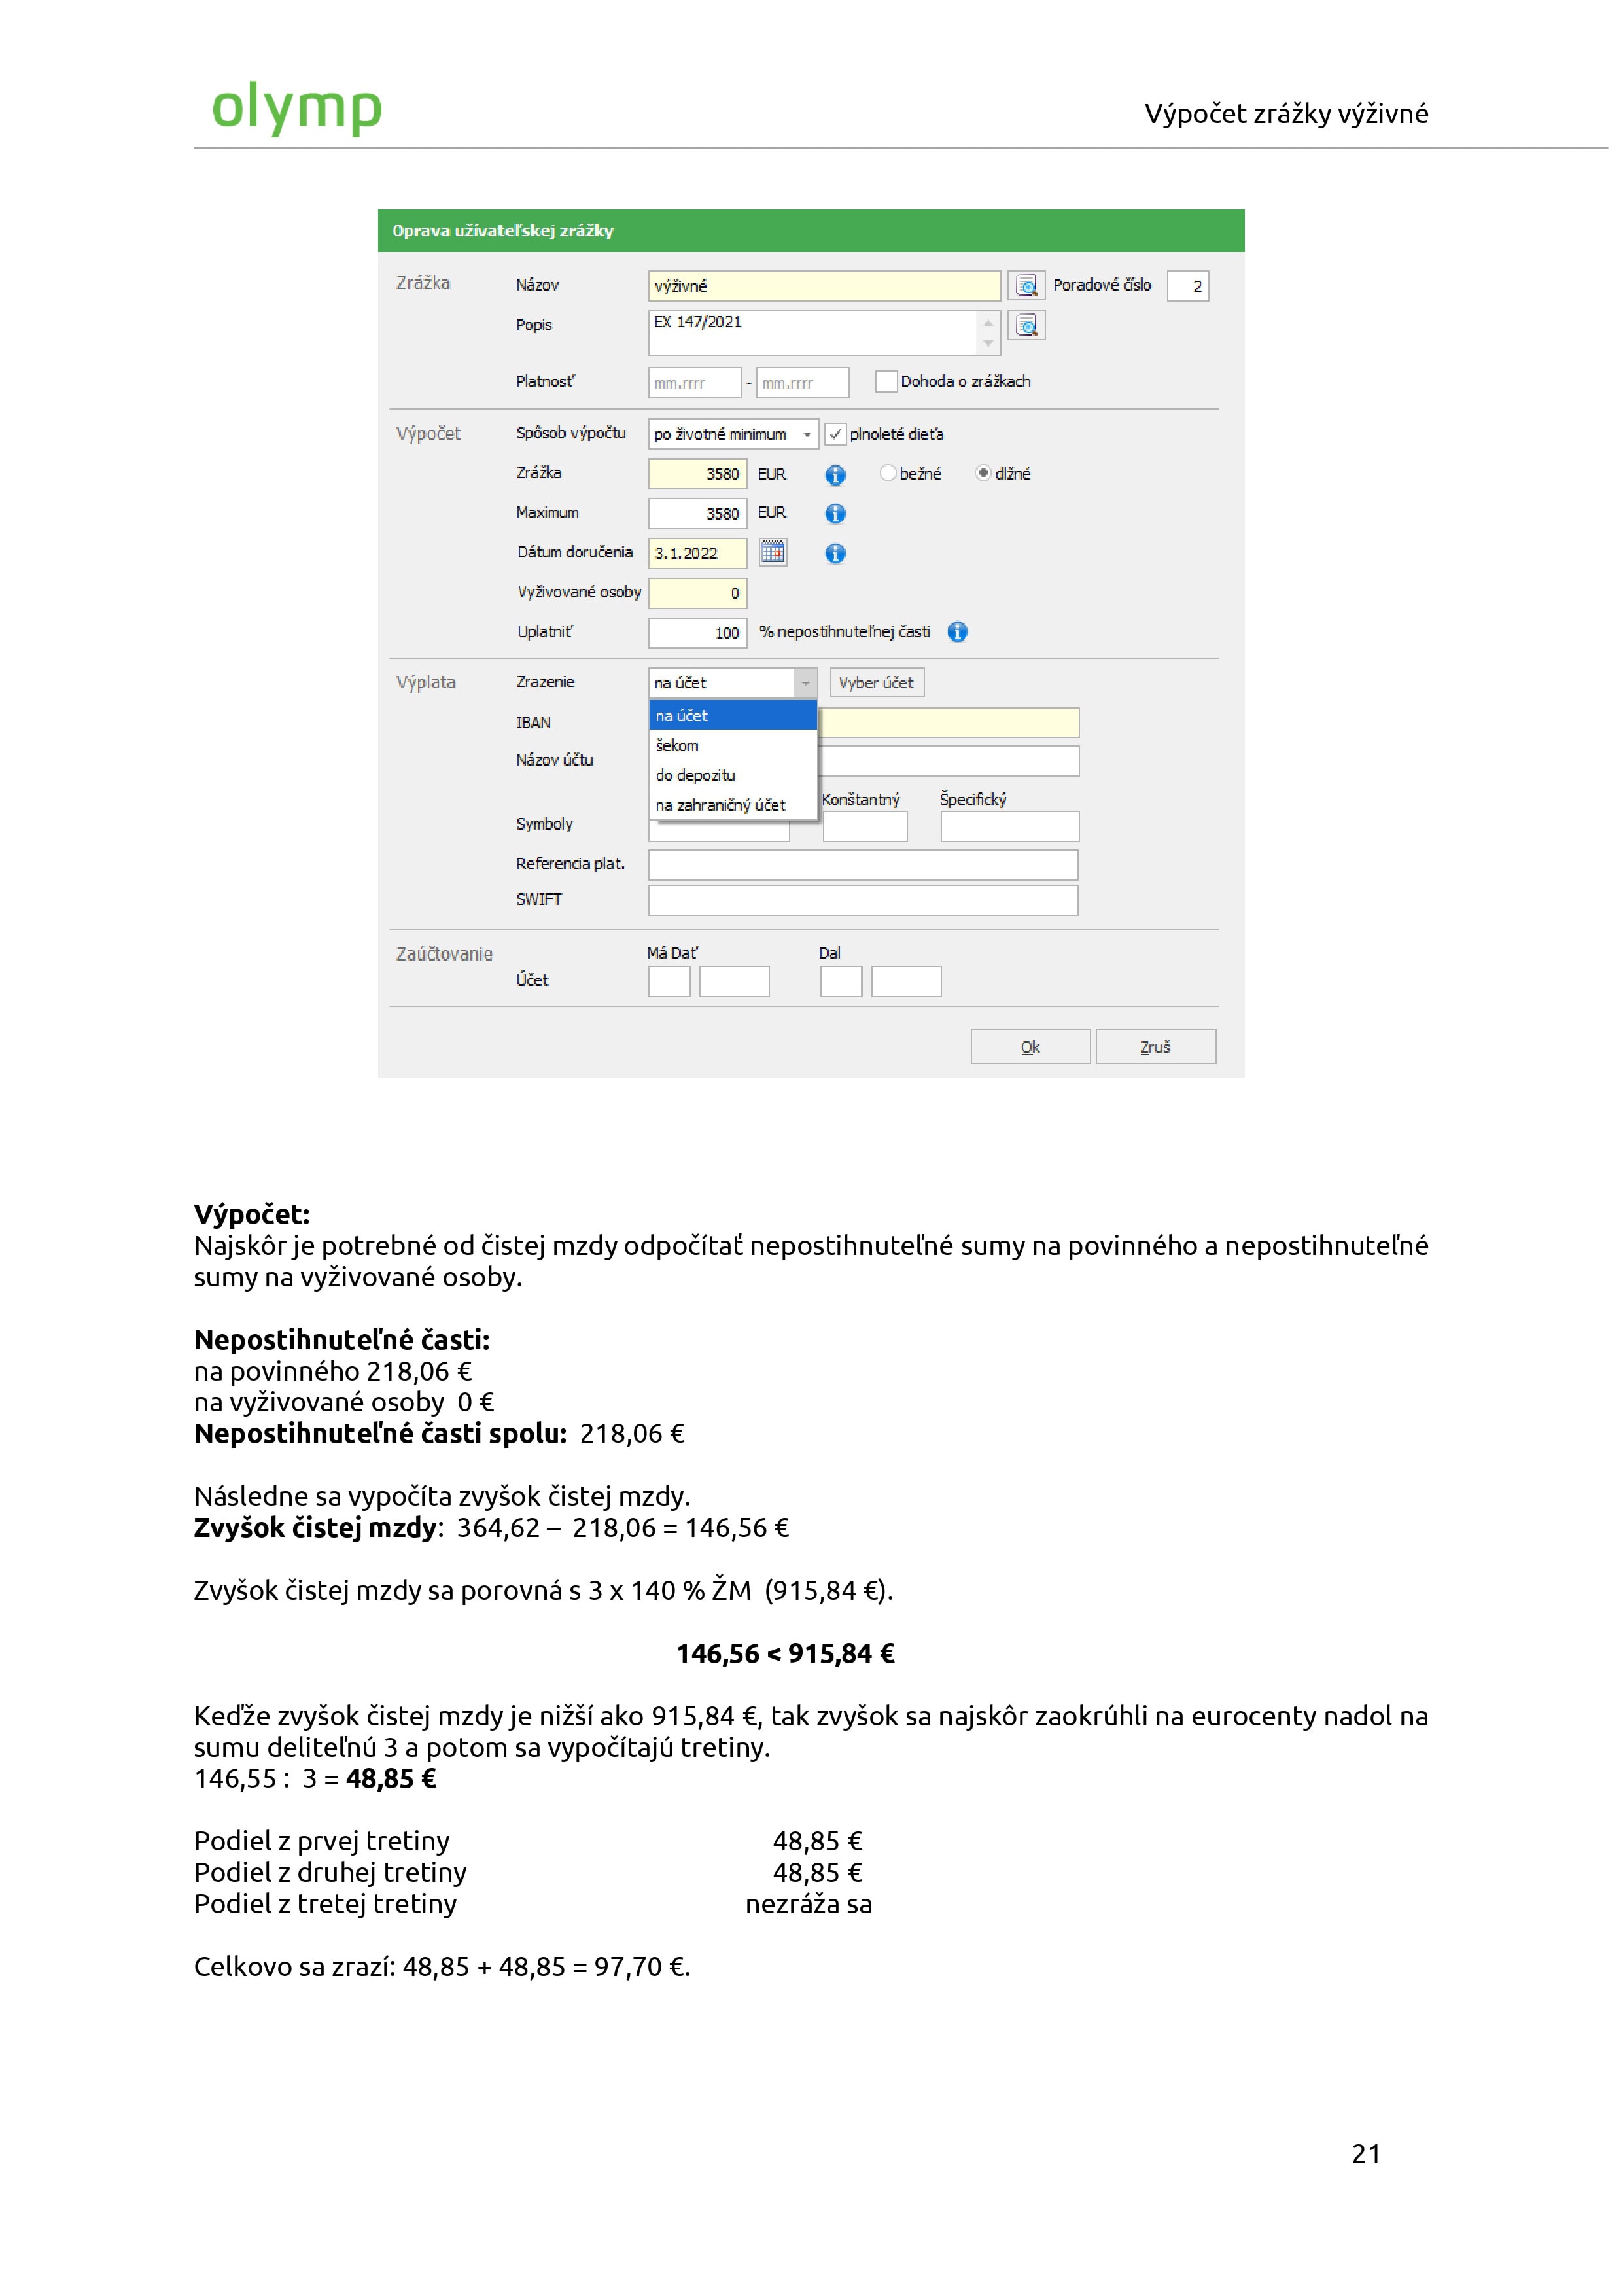Click the 'Oprava užívateľskej zrážky' title bar

point(811,231)
